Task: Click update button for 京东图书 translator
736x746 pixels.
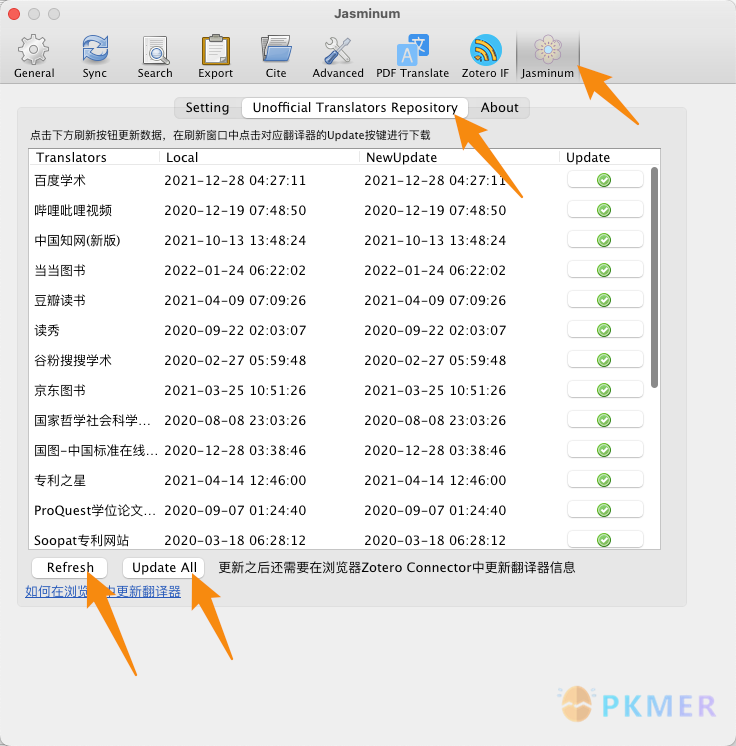Action: [x=605, y=390]
